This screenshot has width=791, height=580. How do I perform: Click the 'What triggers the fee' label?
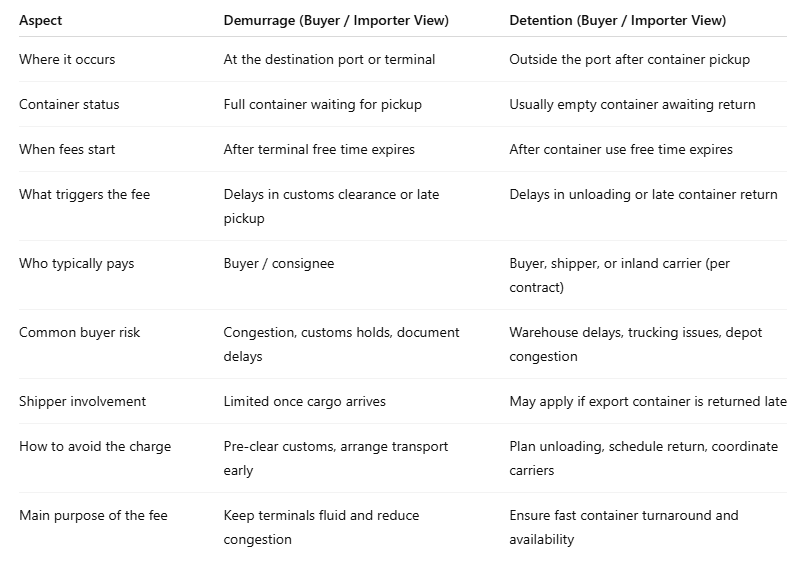click(x=84, y=194)
